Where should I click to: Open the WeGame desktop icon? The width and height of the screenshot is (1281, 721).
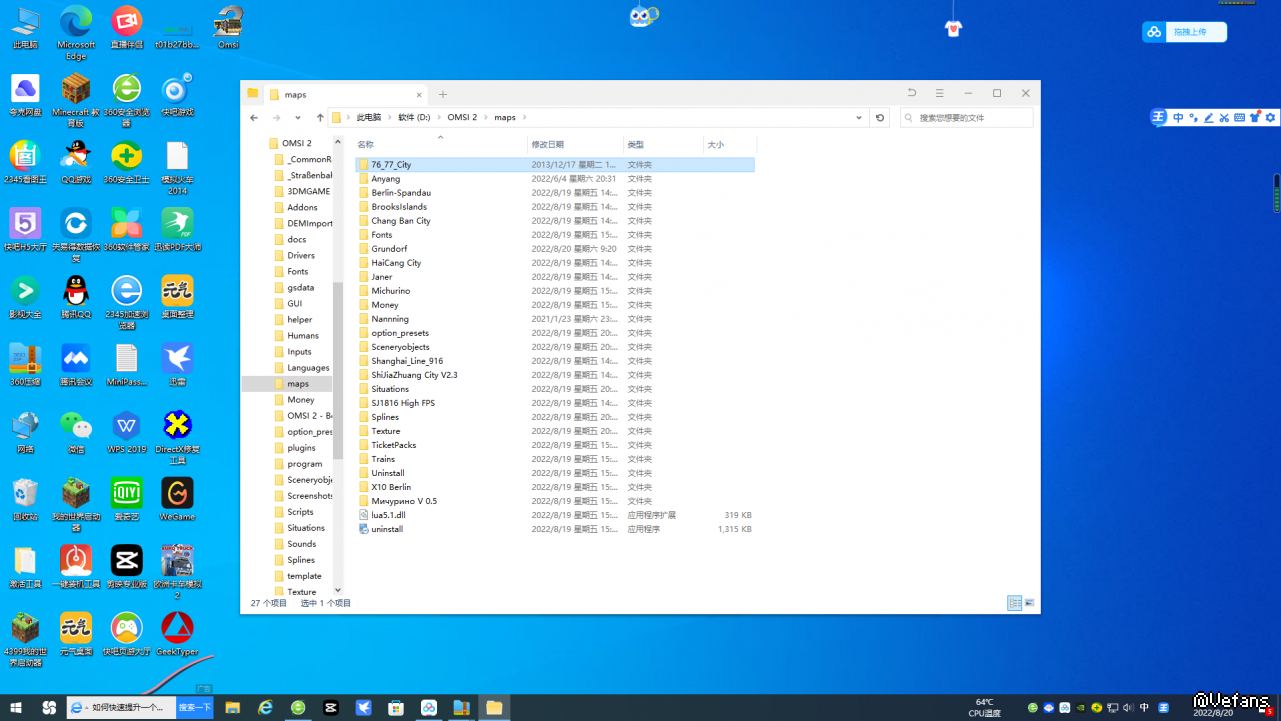click(x=177, y=494)
